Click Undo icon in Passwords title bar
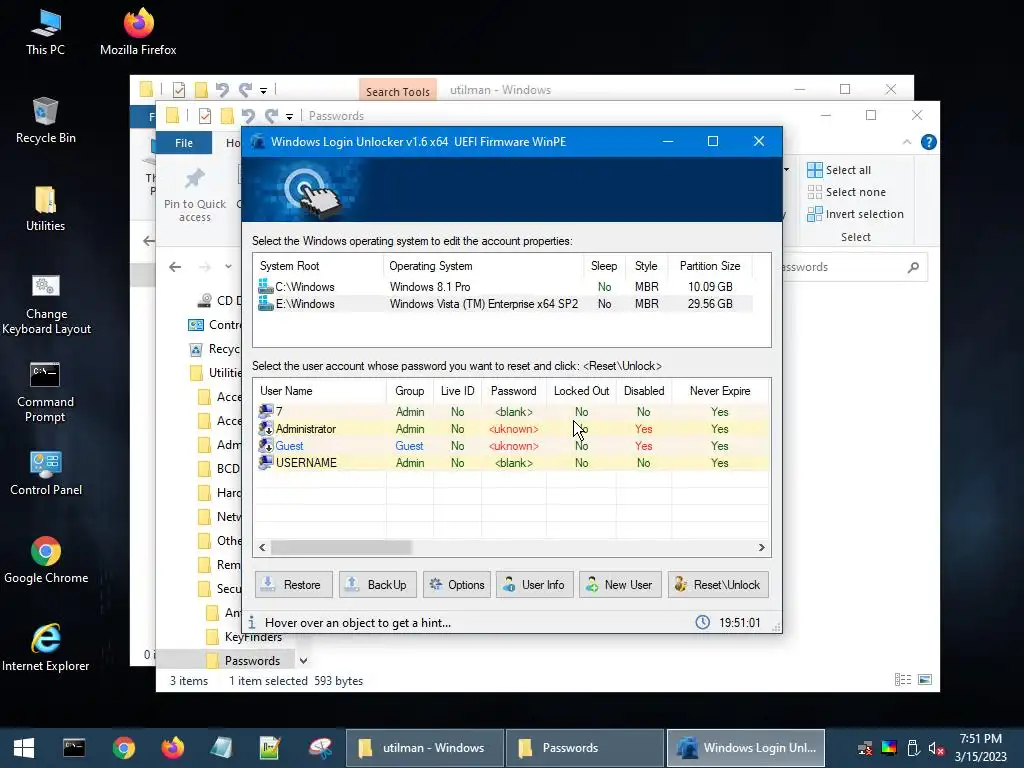Image resolution: width=1024 pixels, height=768 pixels. pyautogui.click(x=248, y=116)
